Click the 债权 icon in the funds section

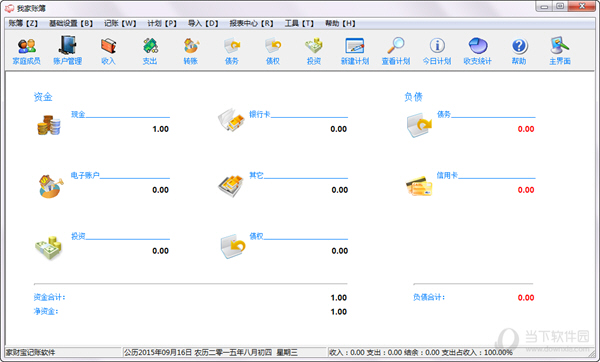point(233,246)
